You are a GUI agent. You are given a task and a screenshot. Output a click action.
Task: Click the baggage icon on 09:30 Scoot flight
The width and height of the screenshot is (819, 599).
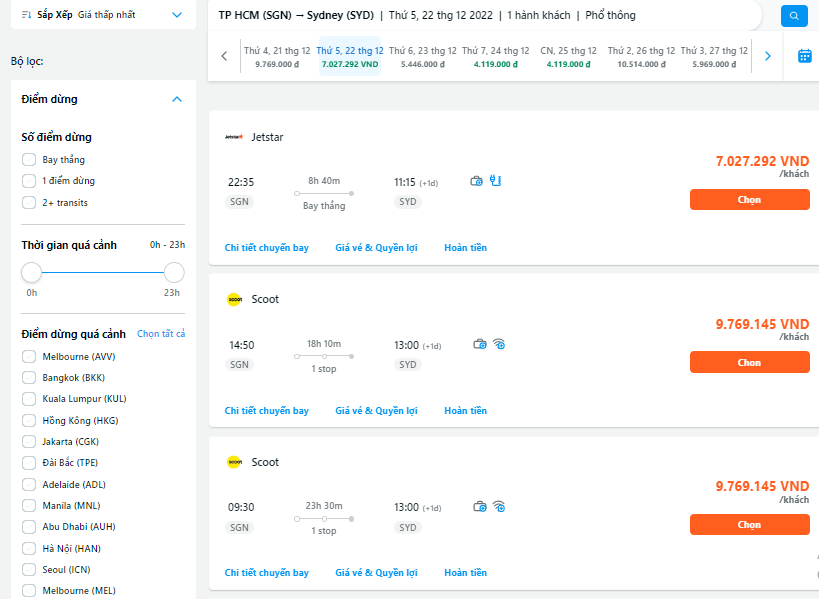click(x=480, y=507)
